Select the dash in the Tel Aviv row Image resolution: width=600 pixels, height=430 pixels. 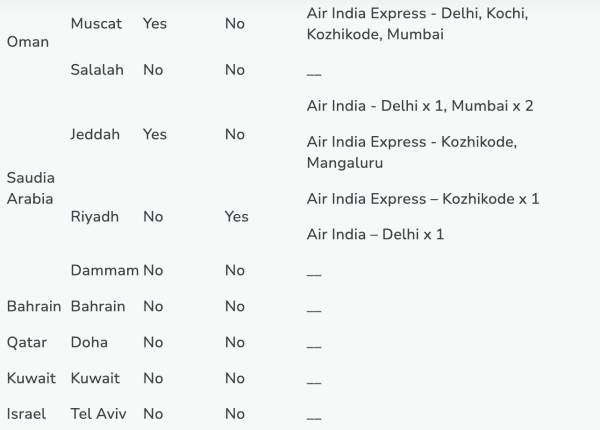click(x=314, y=415)
